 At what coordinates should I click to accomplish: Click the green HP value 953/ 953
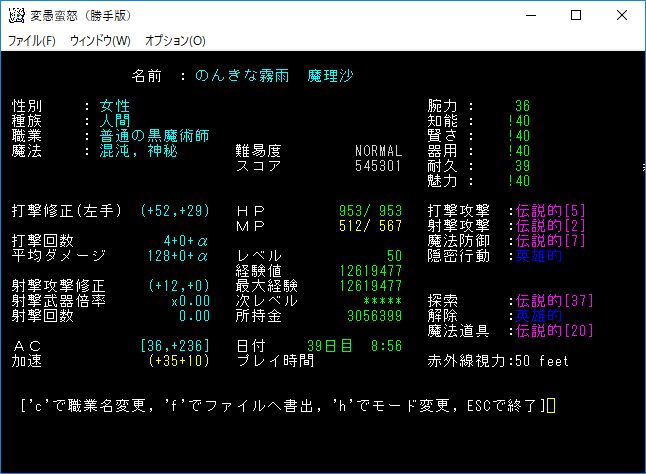371,211
